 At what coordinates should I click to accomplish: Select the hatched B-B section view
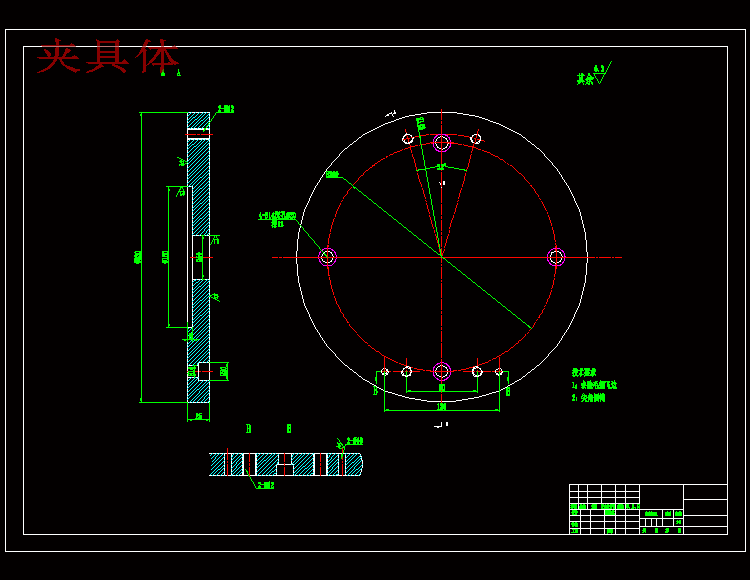[x=286, y=464]
